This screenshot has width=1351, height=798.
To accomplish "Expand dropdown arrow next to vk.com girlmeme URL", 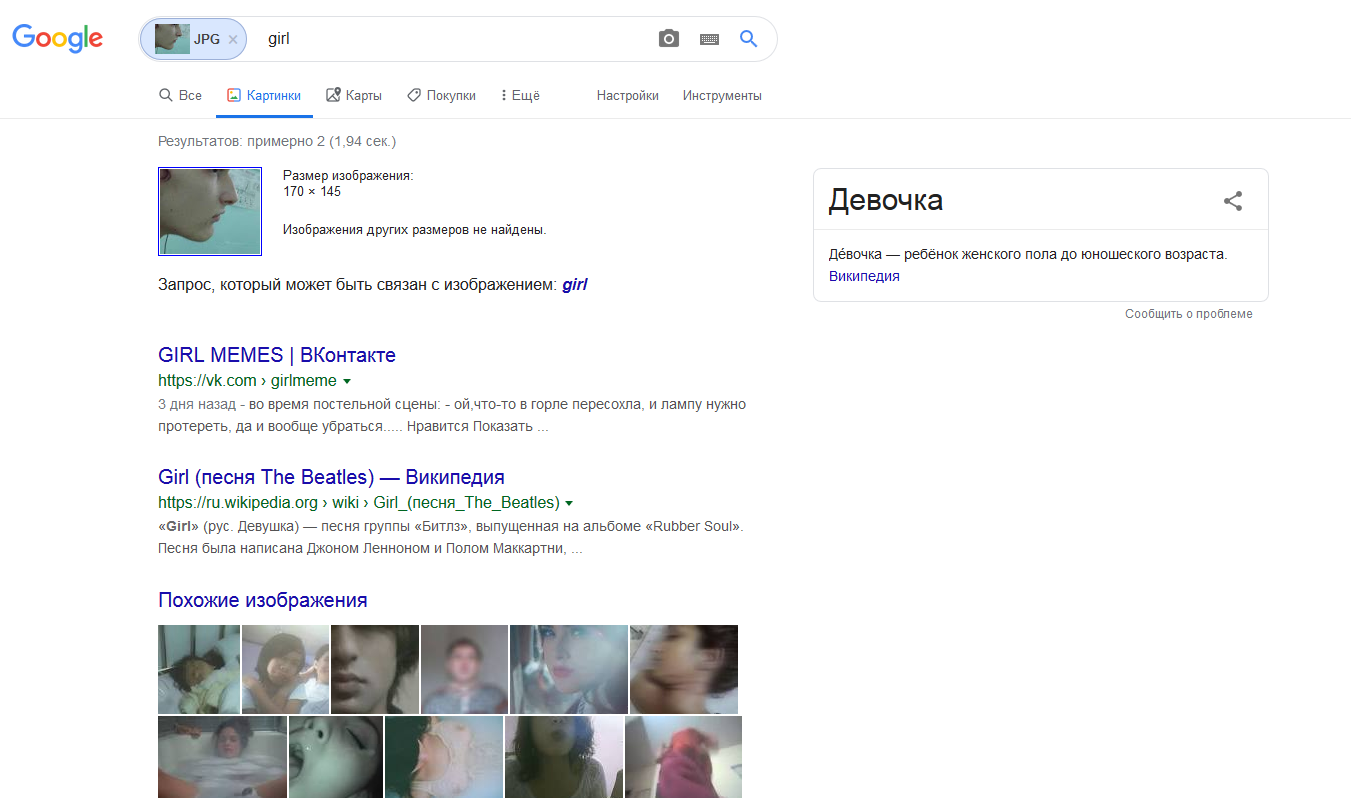I will click(347, 381).
